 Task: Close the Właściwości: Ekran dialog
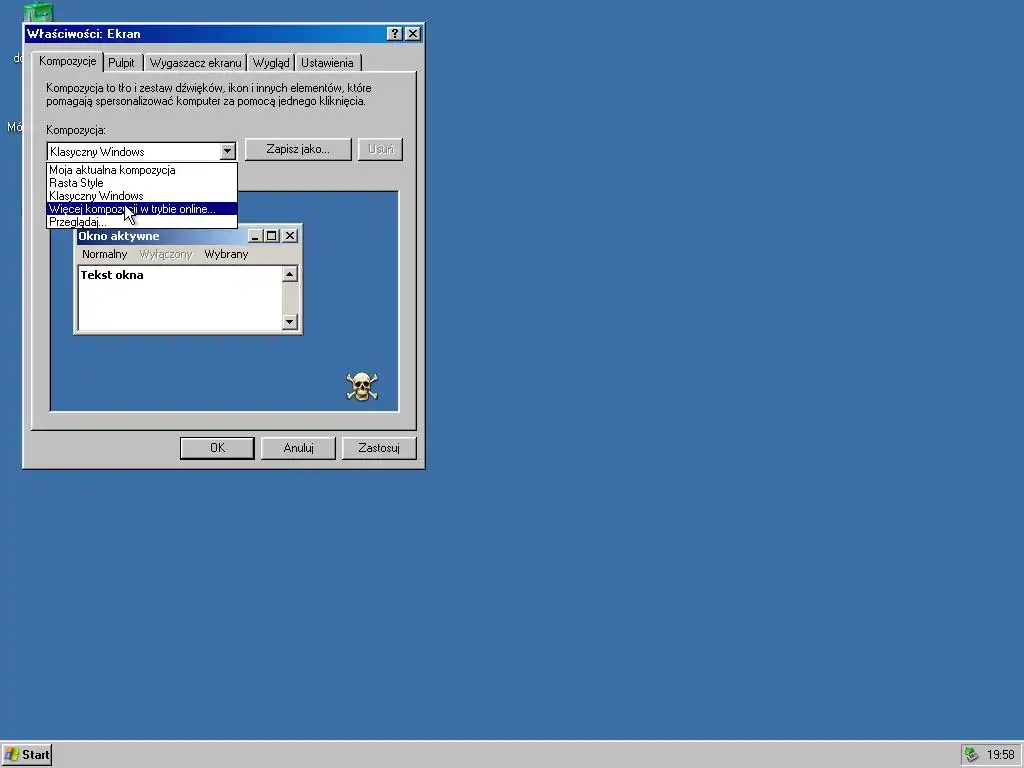(413, 34)
